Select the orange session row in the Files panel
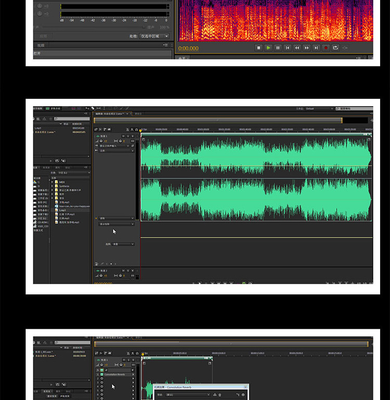 61,132
